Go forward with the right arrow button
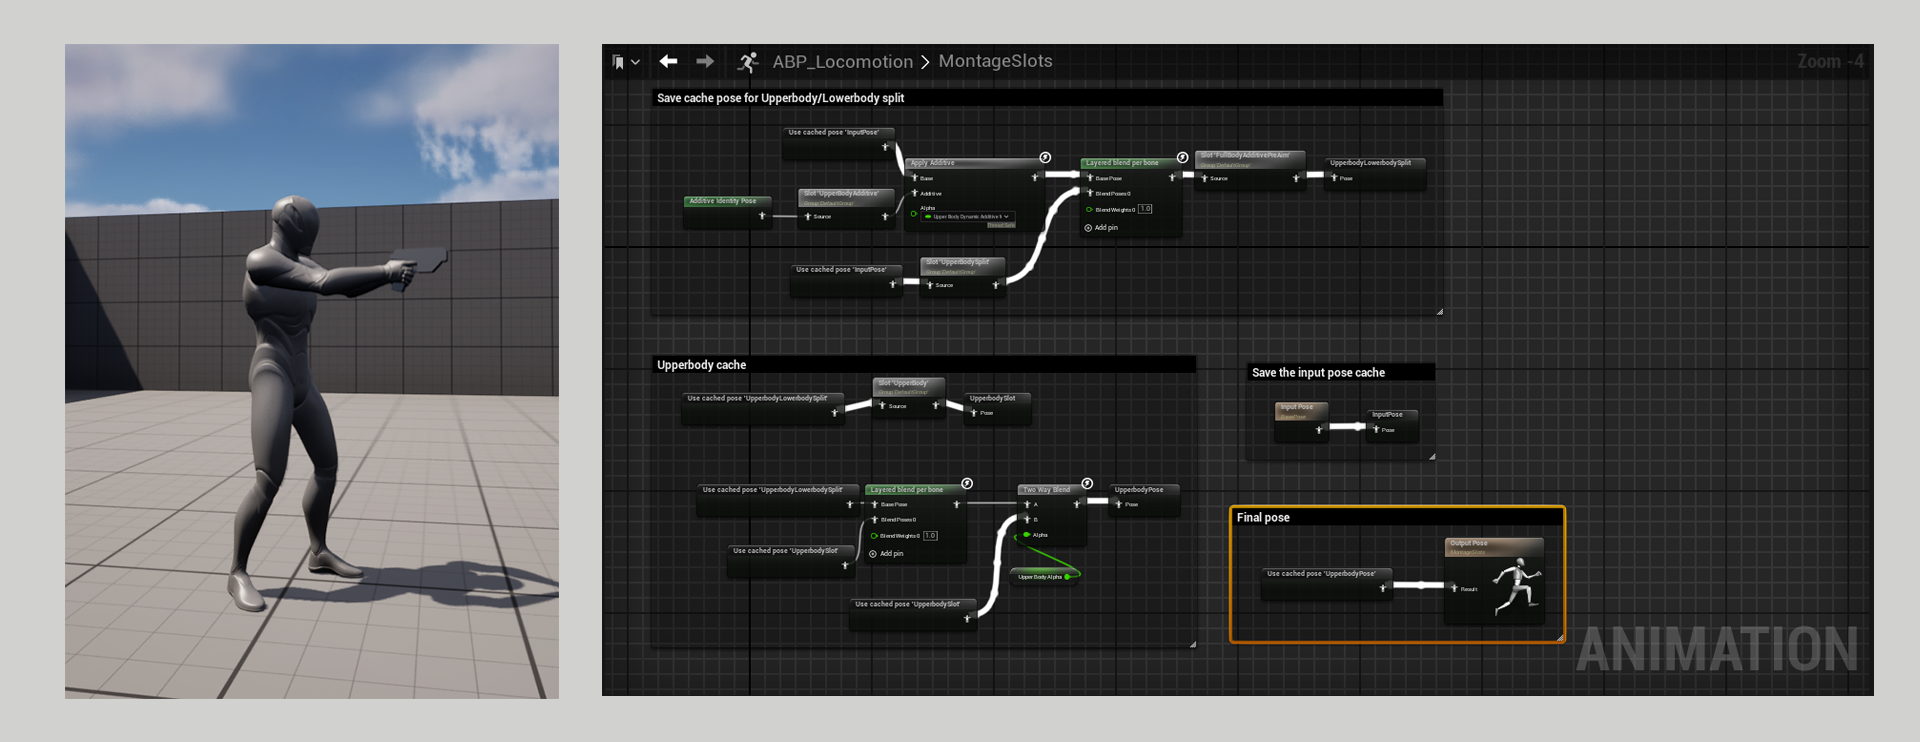Viewport: 1920px width, 742px height. [x=705, y=61]
